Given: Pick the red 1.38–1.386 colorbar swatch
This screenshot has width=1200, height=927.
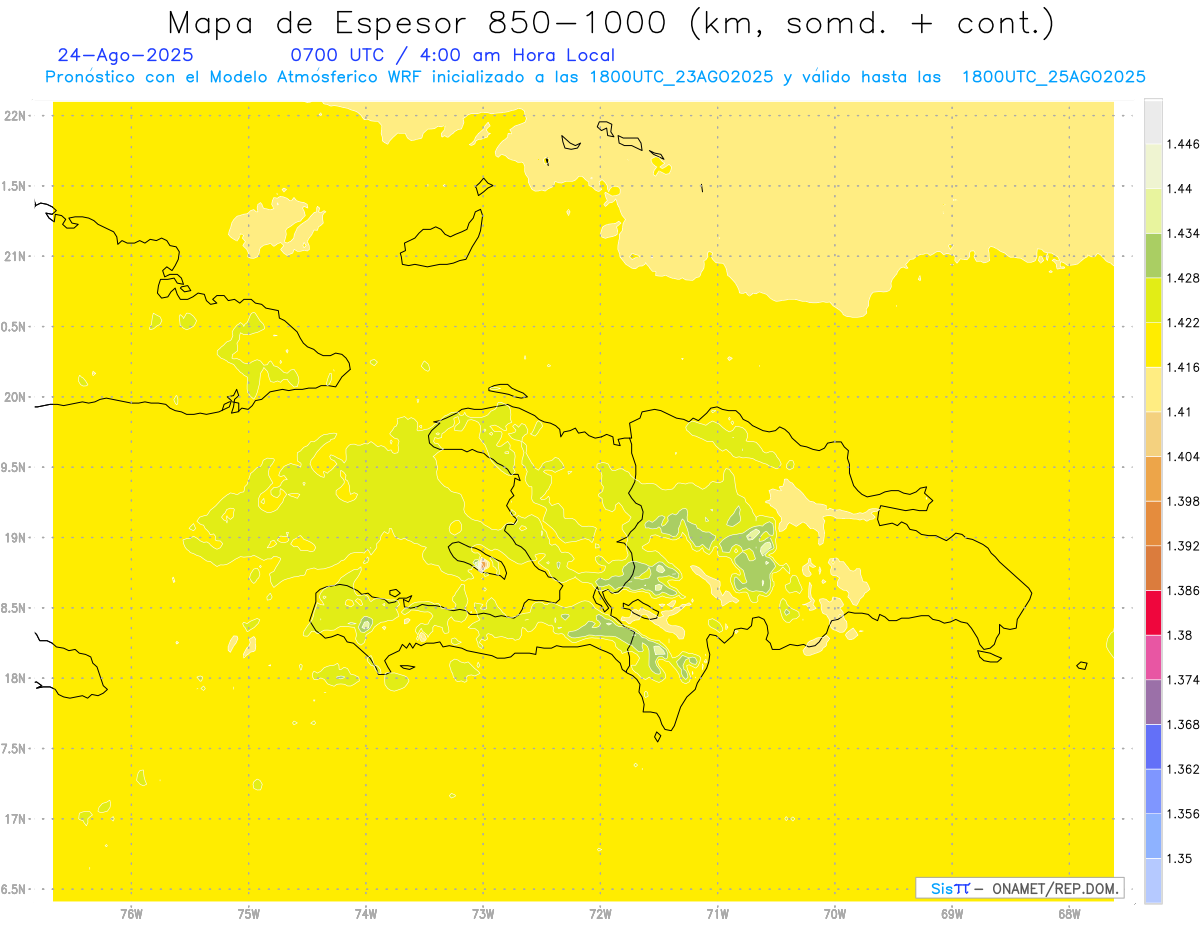Looking at the screenshot, I should (1153, 613).
